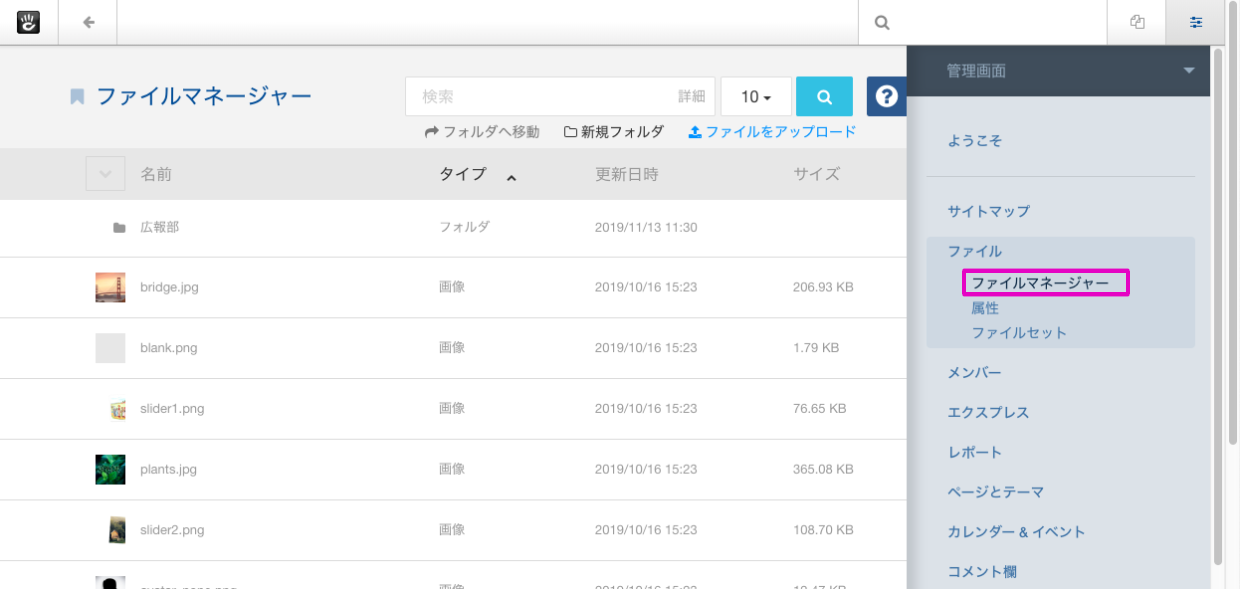Expand the 管理画面 panel dropdown arrow
1240x589 pixels.
pyautogui.click(x=1188, y=71)
